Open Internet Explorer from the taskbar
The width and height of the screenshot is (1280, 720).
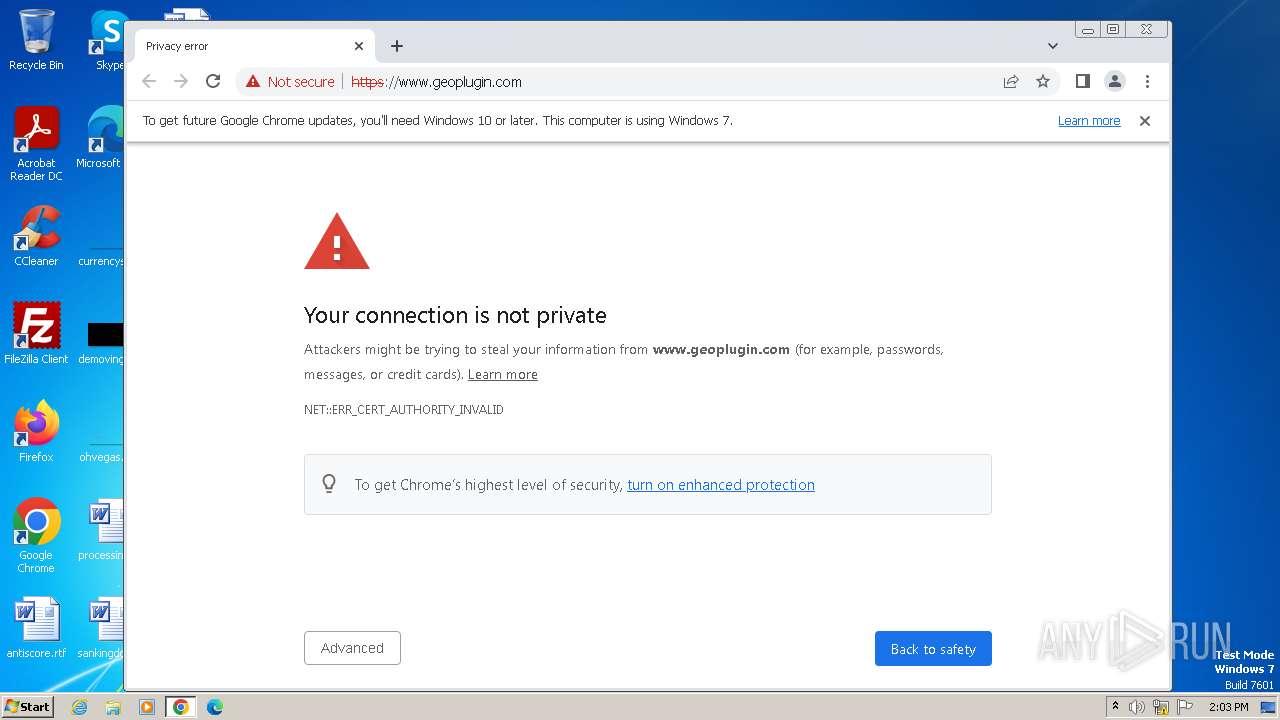[79, 707]
